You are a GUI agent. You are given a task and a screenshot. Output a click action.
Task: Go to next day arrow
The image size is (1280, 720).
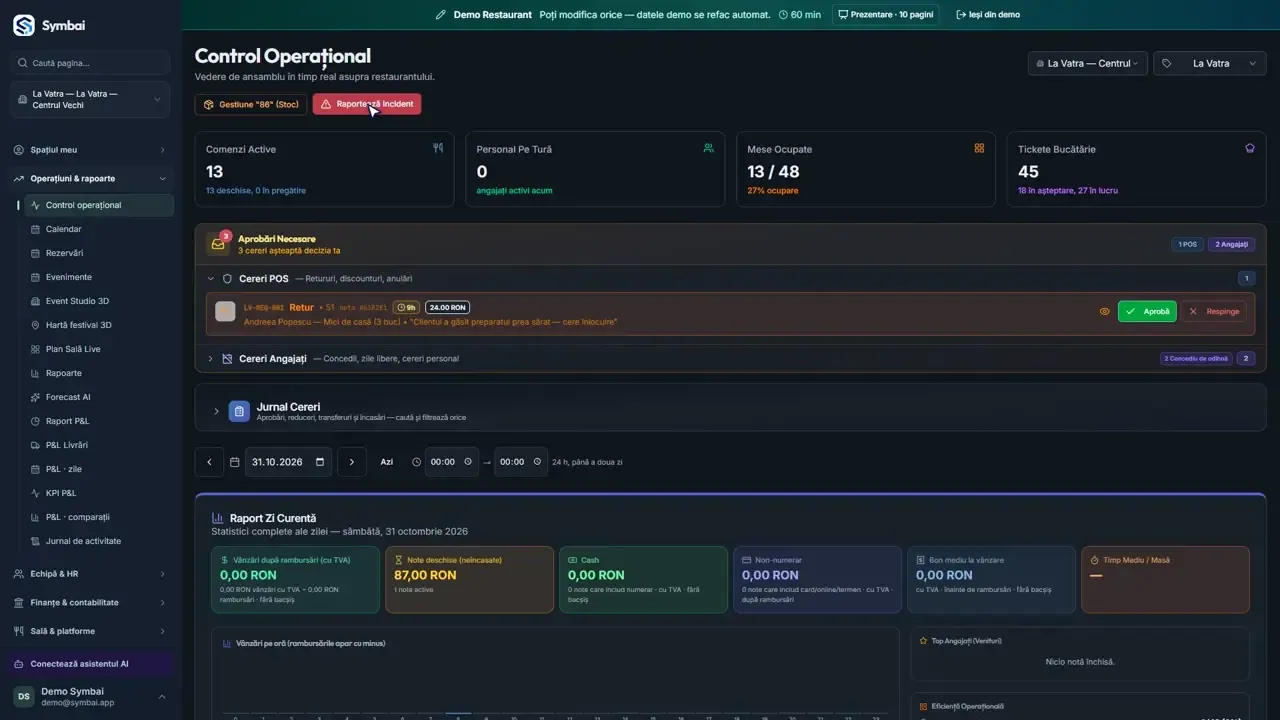[x=352, y=462]
